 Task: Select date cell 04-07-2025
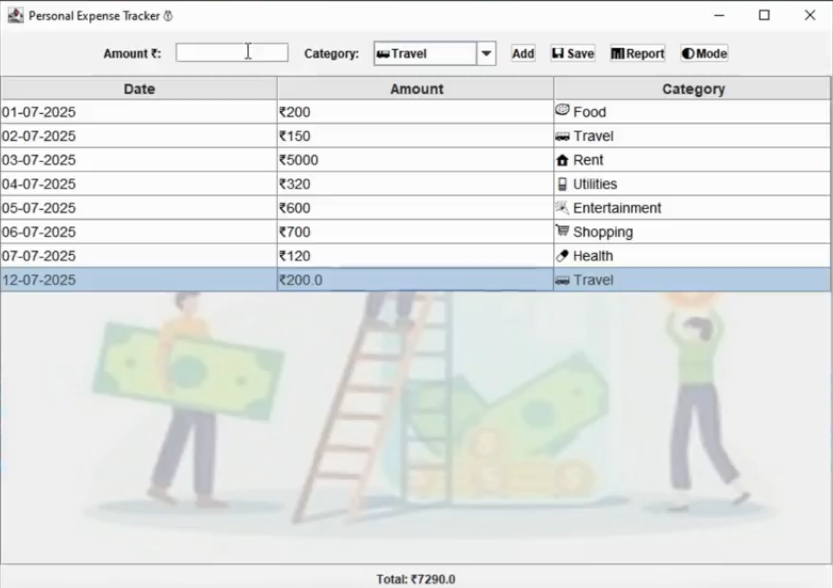(x=139, y=184)
